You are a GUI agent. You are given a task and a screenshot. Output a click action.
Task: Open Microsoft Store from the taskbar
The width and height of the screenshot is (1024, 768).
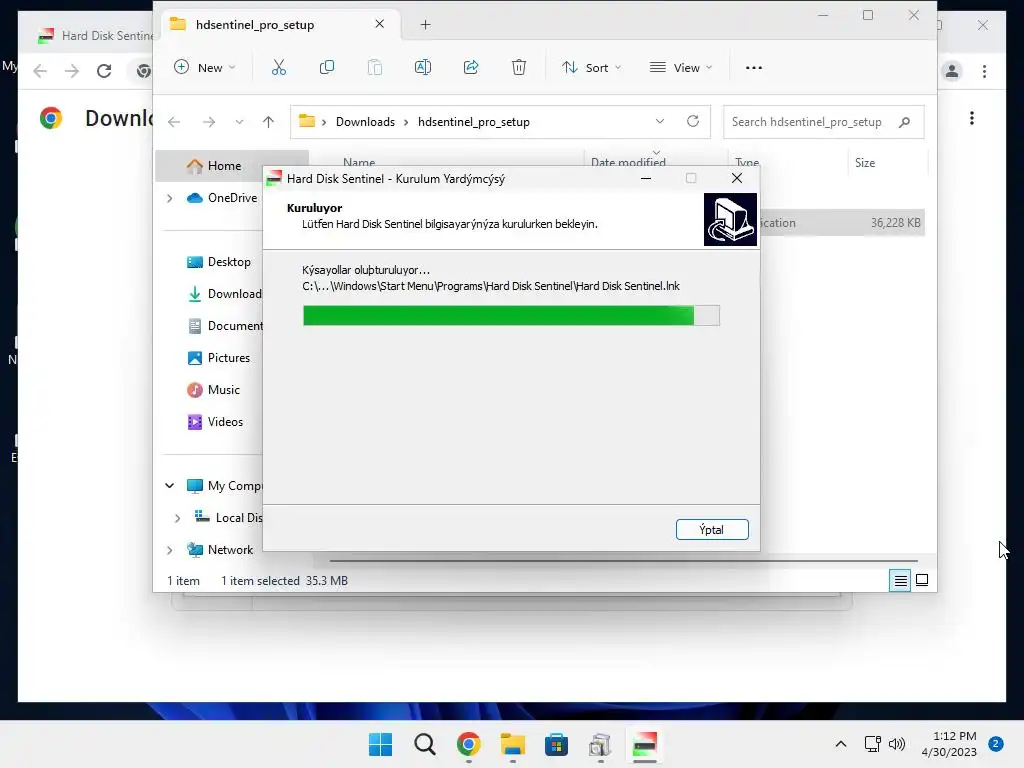(556, 744)
